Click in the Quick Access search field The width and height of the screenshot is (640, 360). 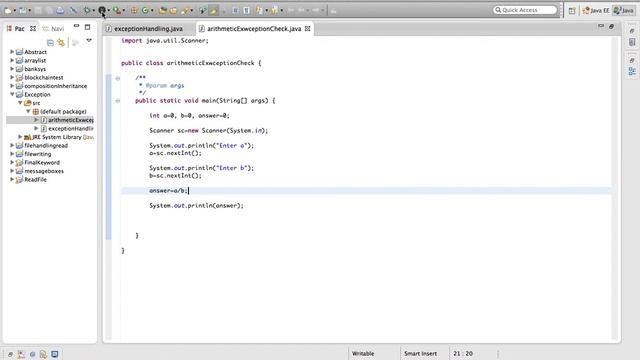[x=525, y=10]
